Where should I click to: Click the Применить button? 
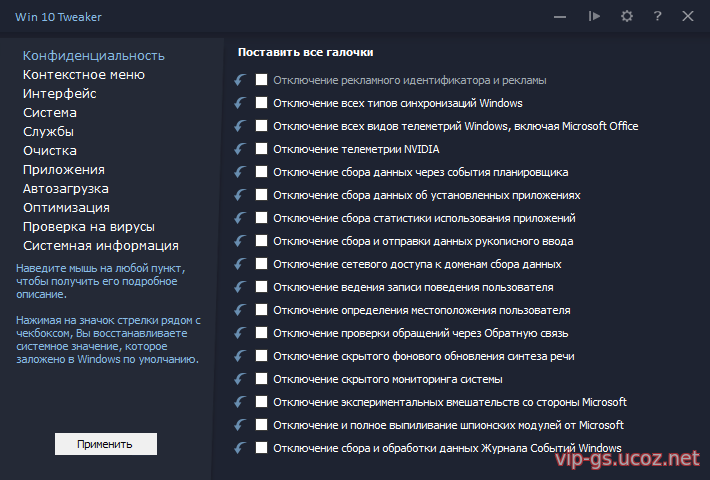[106, 444]
